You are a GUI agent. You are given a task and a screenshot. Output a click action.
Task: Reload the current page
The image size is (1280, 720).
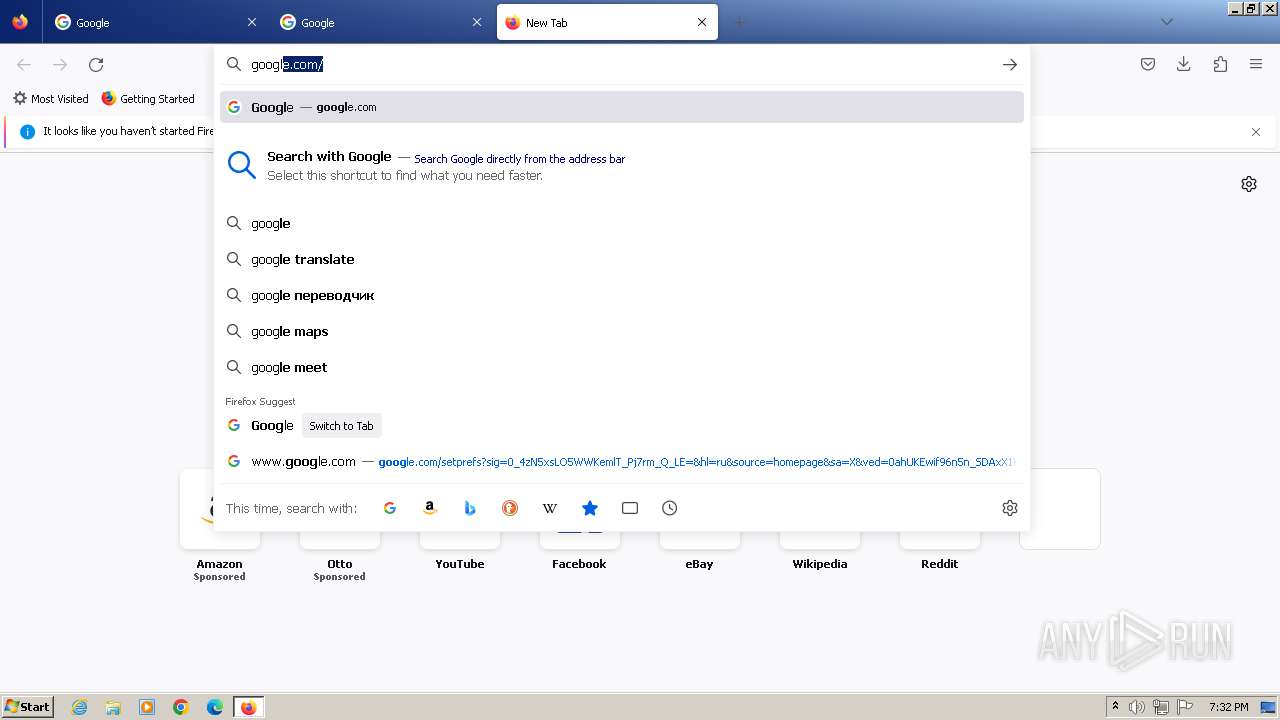click(x=96, y=65)
